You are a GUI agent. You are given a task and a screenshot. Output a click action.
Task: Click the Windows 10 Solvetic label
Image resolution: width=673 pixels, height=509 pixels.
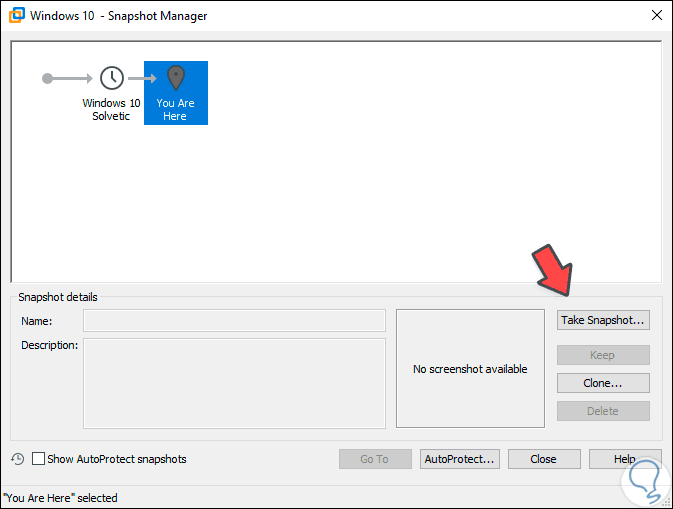(111, 109)
